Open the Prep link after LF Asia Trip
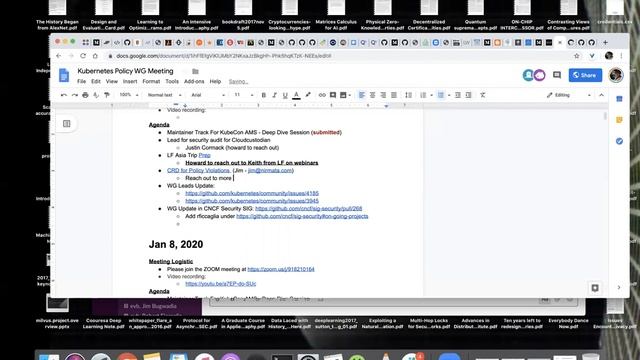This screenshot has height=360, width=640. 204,156
